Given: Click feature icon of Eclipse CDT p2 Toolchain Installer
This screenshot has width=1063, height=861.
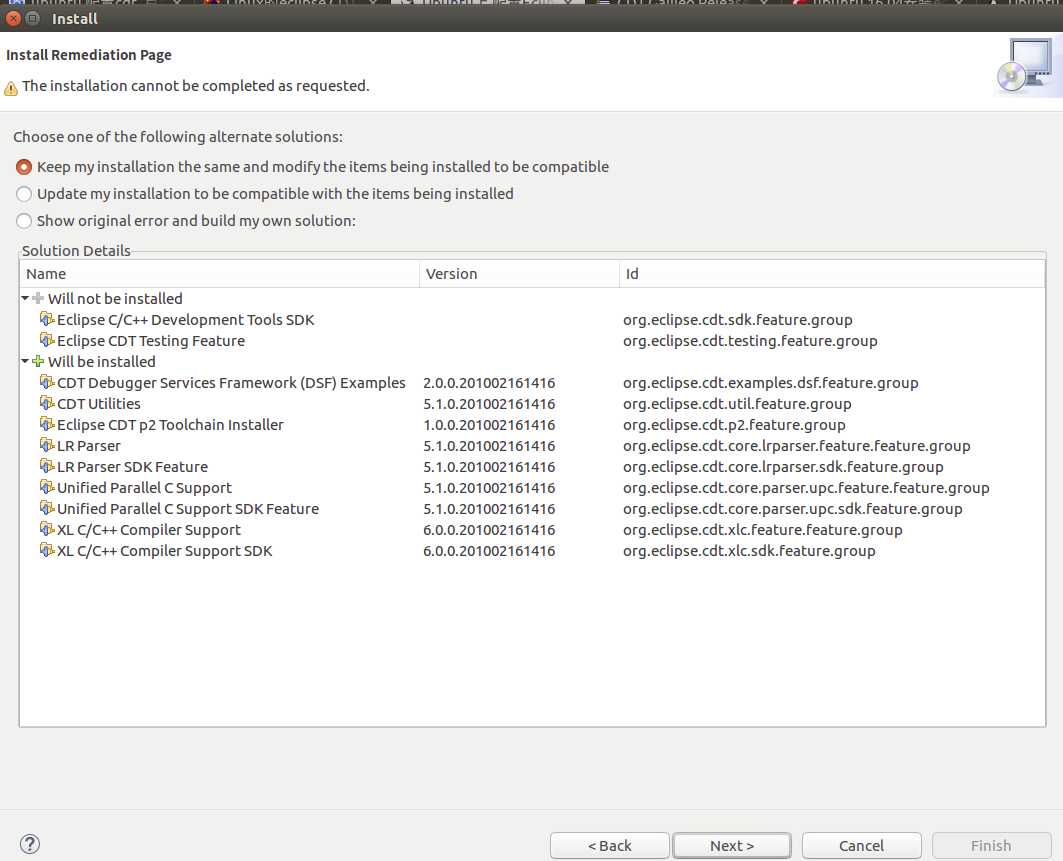Looking at the screenshot, I should (47, 424).
